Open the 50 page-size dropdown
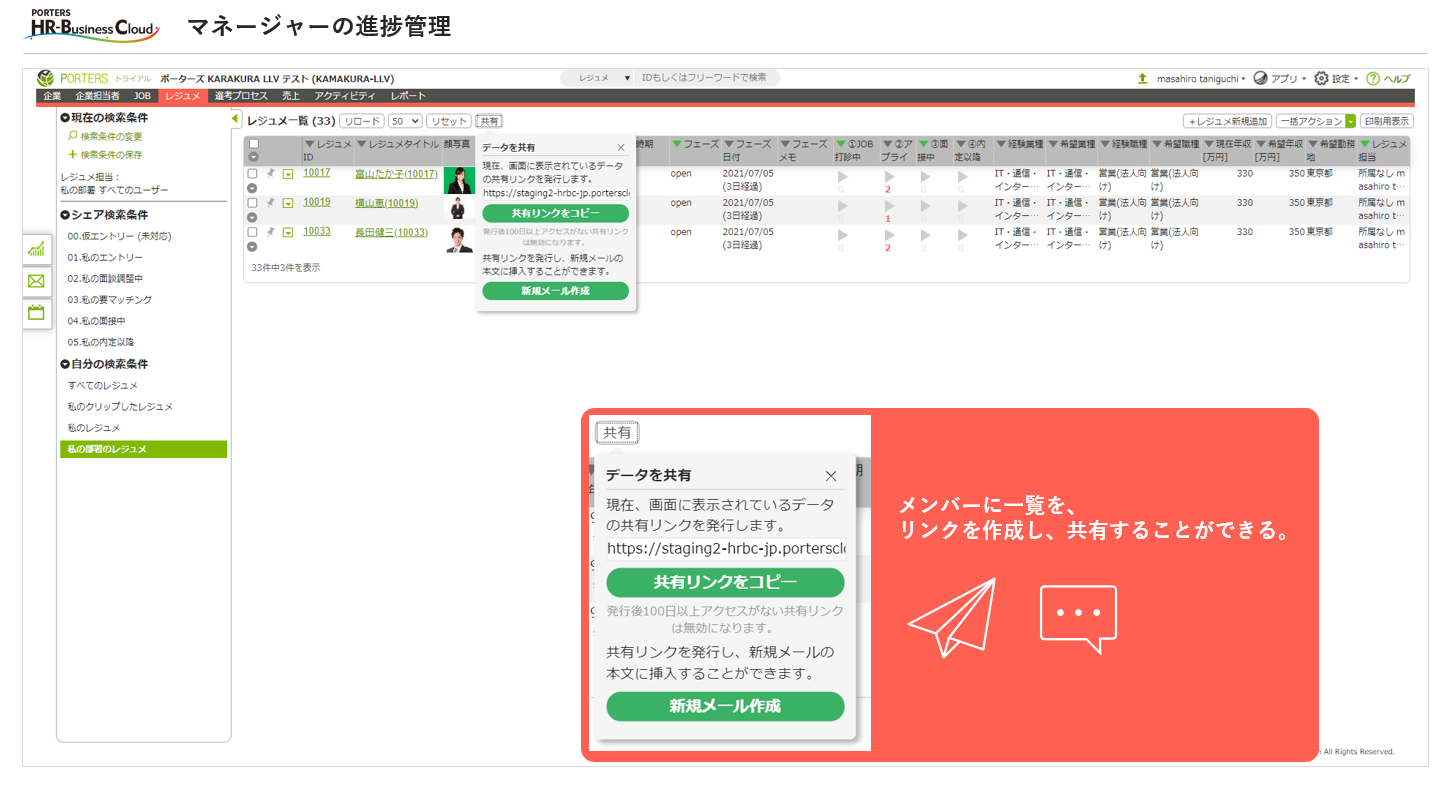Image resolution: width=1448 pixels, height=811 pixels. click(405, 121)
